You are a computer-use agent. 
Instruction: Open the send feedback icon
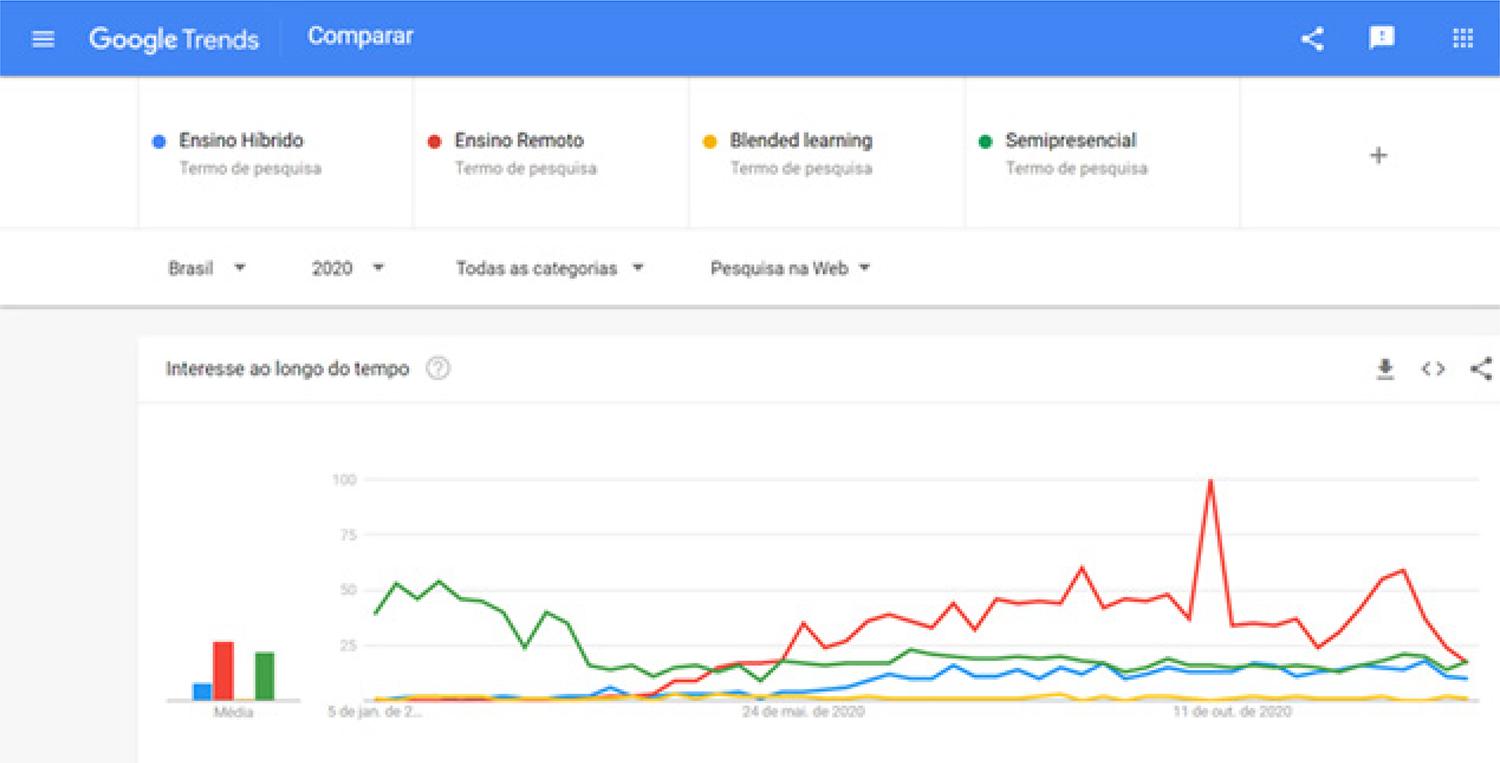tap(1381, 39)
